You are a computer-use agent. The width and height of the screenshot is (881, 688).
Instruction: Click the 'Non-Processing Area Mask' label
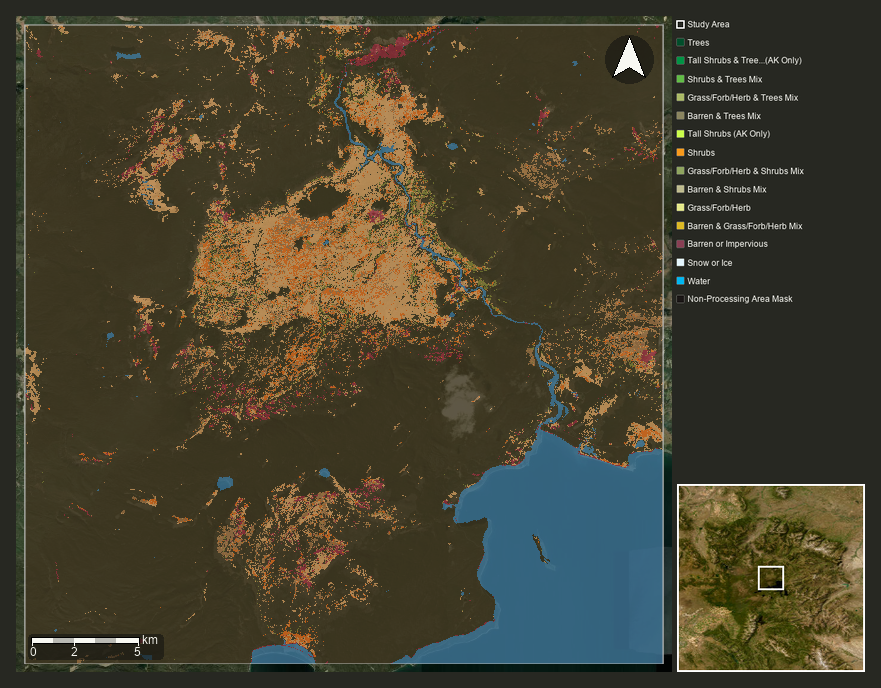[739, 299]
